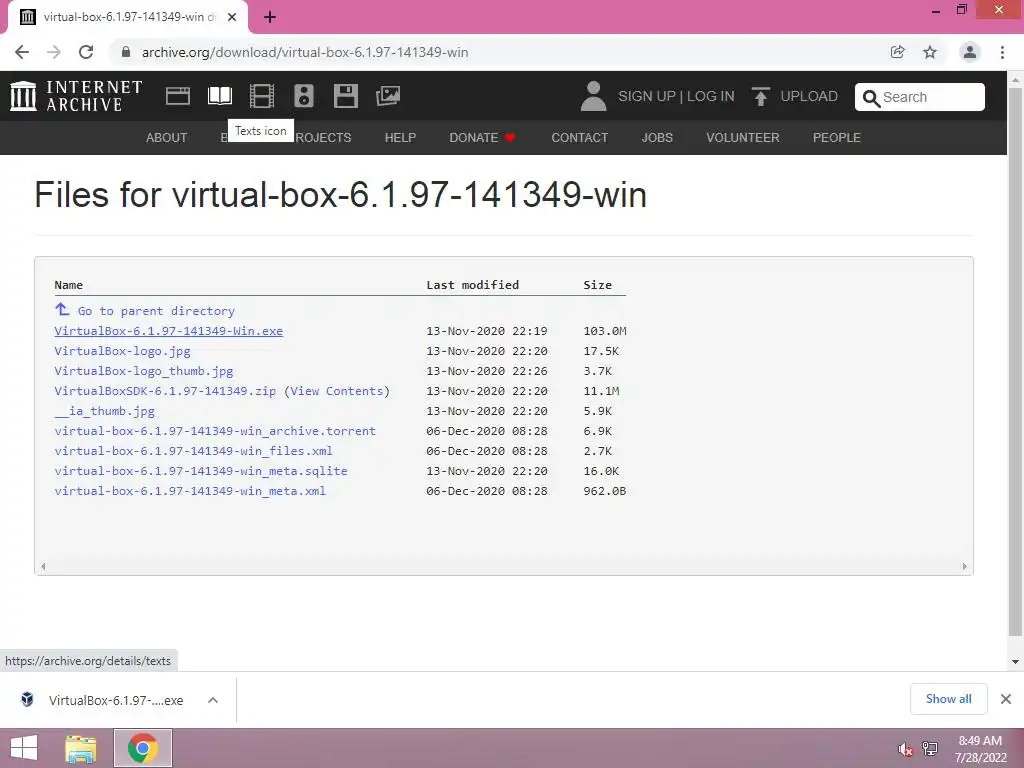Click Show all downloads button
The image size is (1024, 768).
click(x=948, y=699)
